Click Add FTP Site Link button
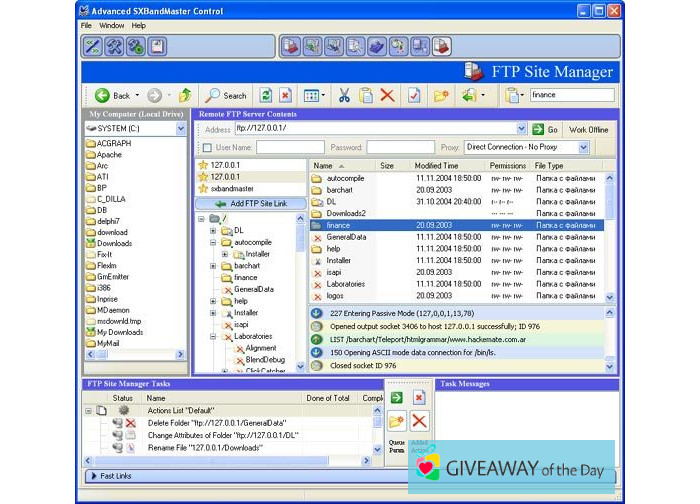Viewport: 700px width, 504px height. pyautogui.click(x=251, y=204)
